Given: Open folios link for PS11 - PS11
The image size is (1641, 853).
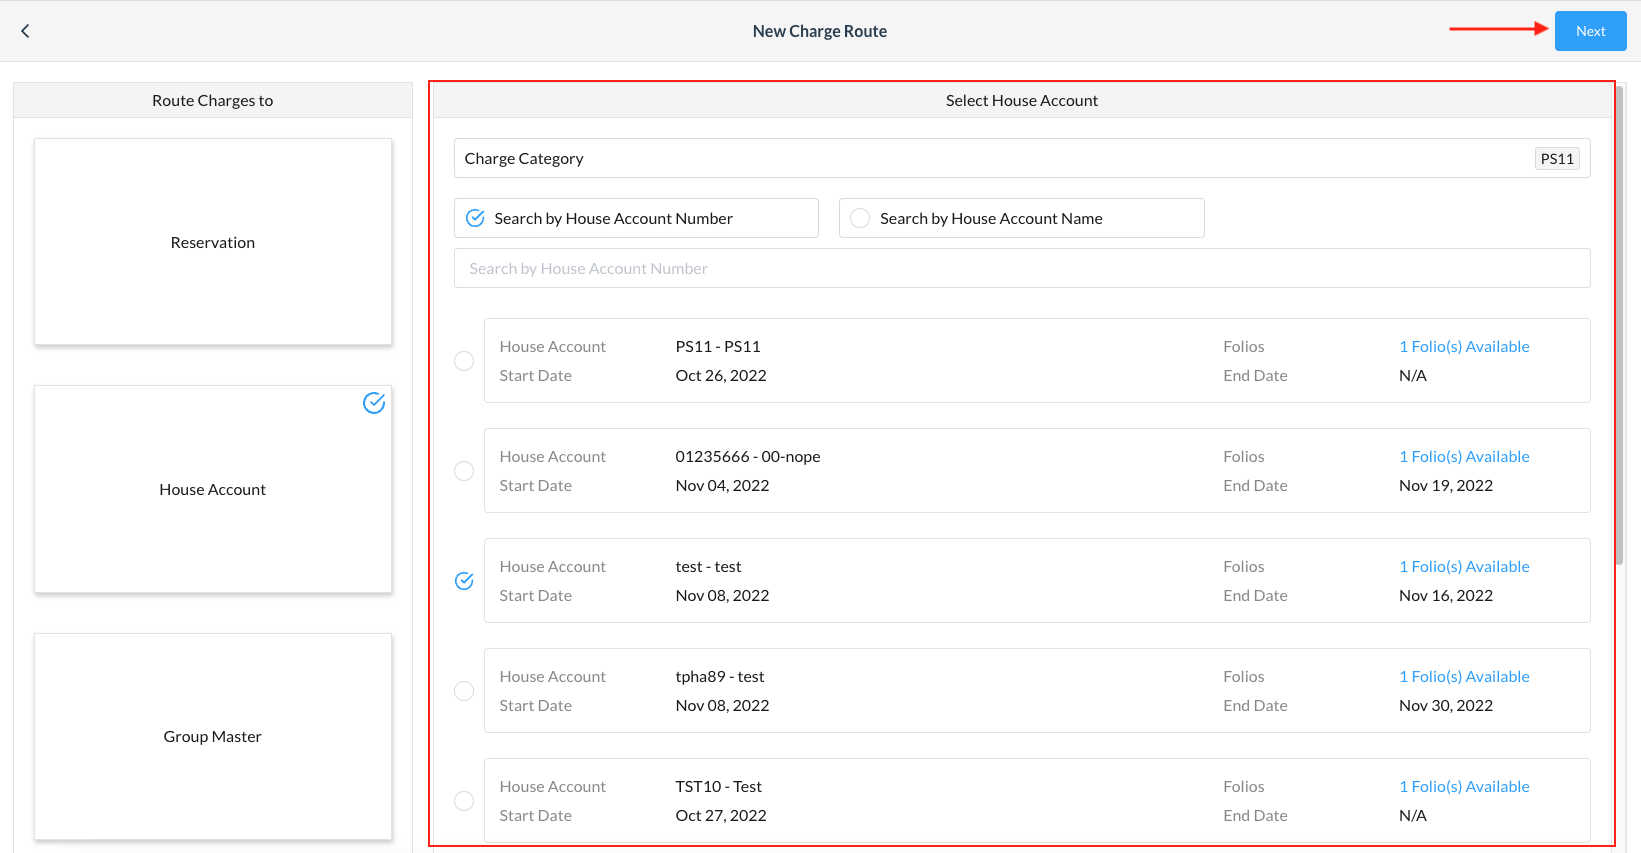Looking at the screenshot, I should 1464,347.
